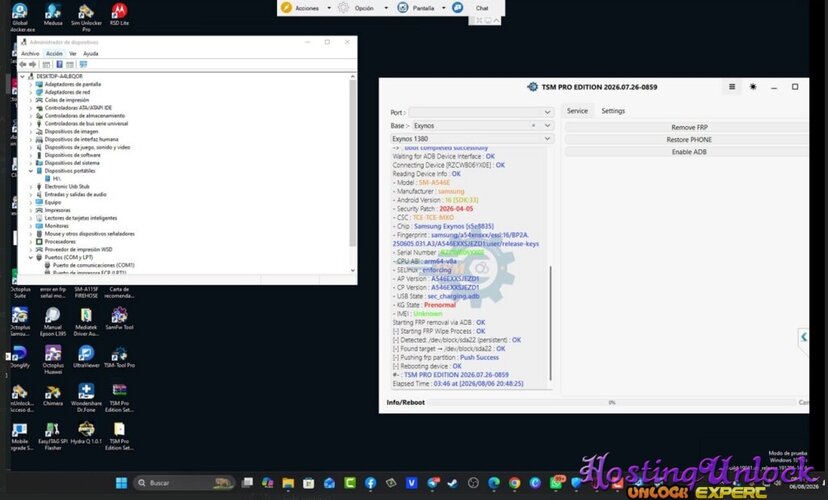Click Device Manager back arrow icon

coord(23,64)
